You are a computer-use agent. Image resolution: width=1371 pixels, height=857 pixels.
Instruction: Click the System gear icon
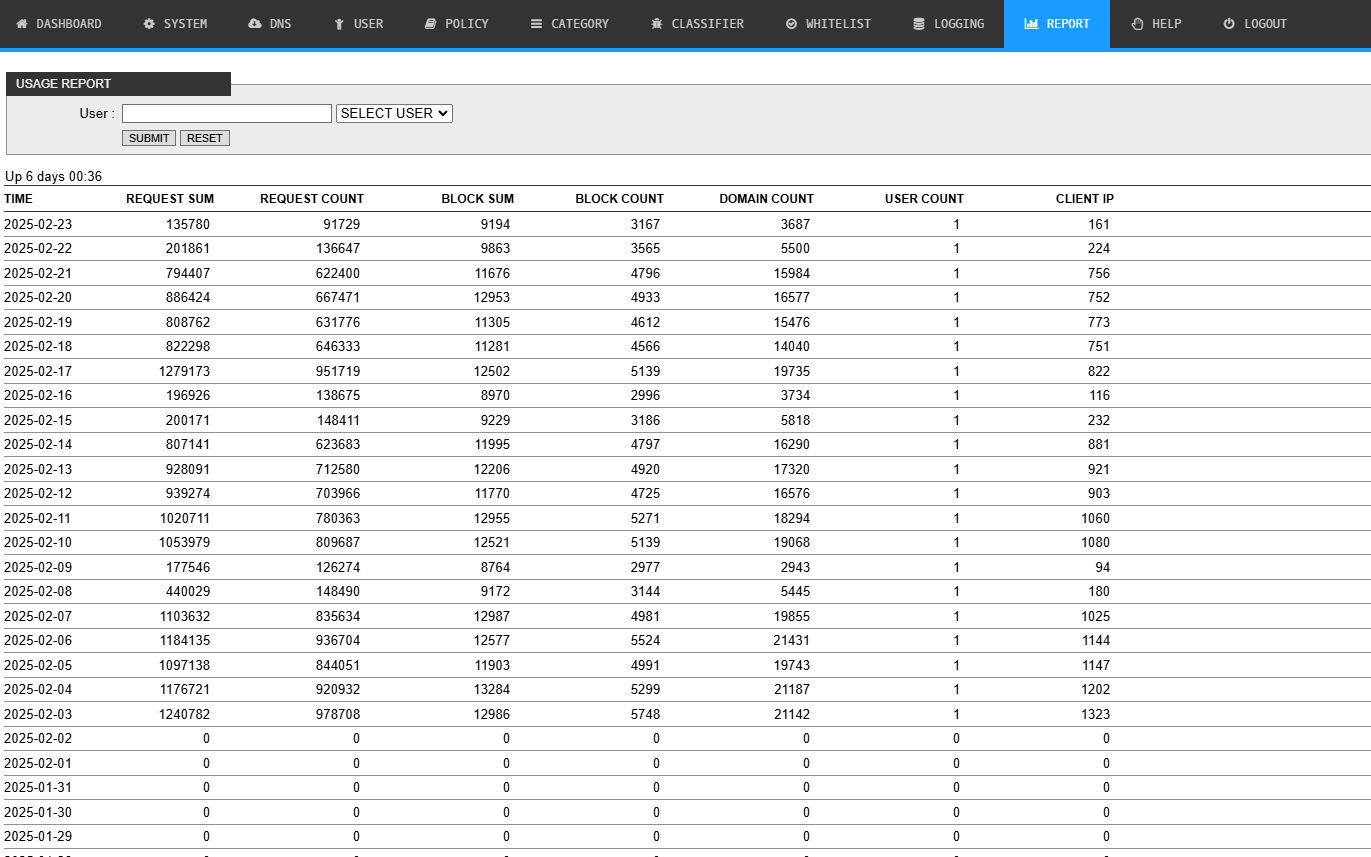point(149,24)
